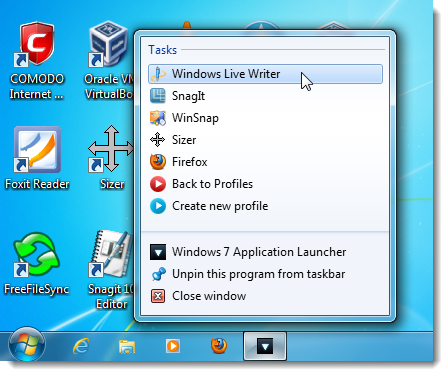The image size is (448, 376).
Task: Open WinSnap from the jump list
Action: pos(265,118)
